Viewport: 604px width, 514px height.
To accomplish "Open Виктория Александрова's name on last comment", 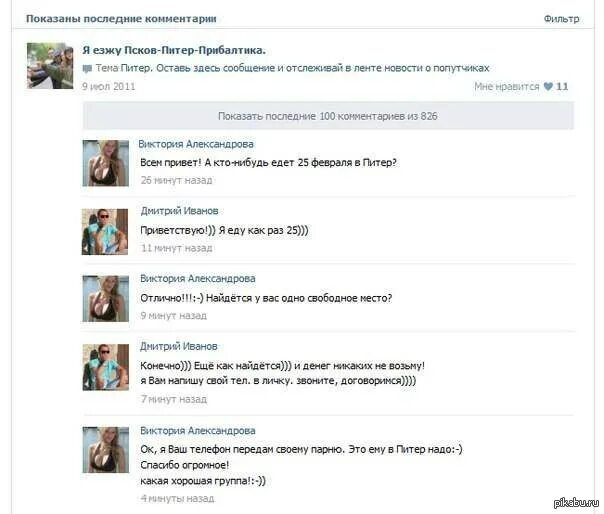I will (x=198, y=431).
